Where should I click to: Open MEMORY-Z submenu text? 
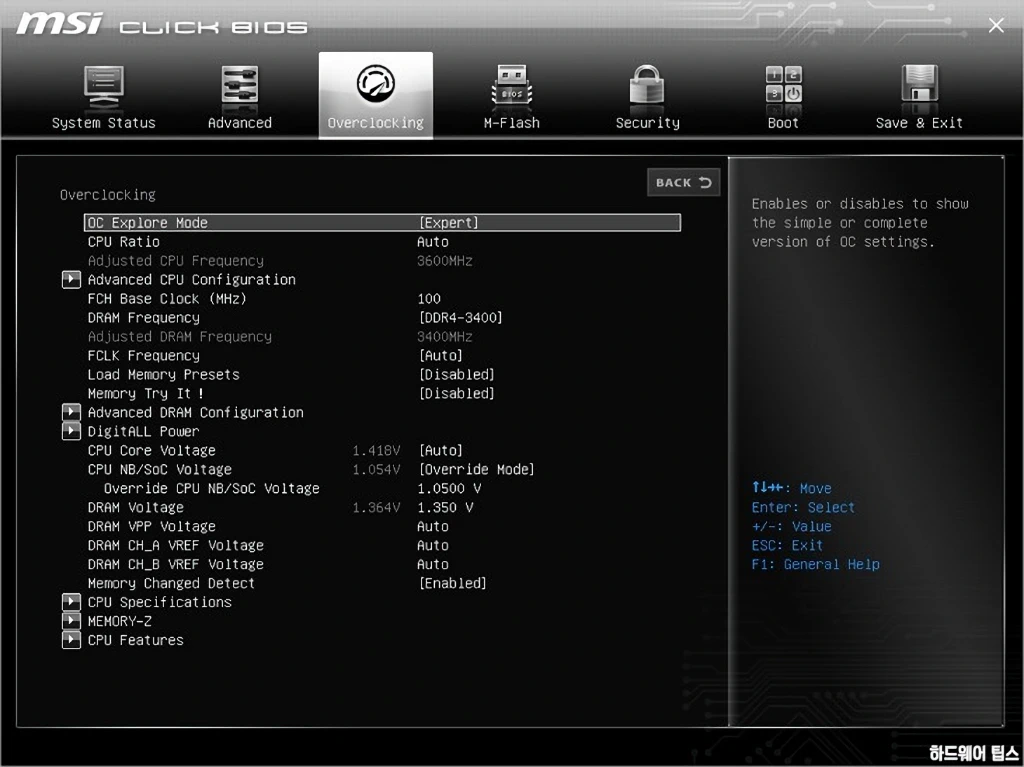119,621
